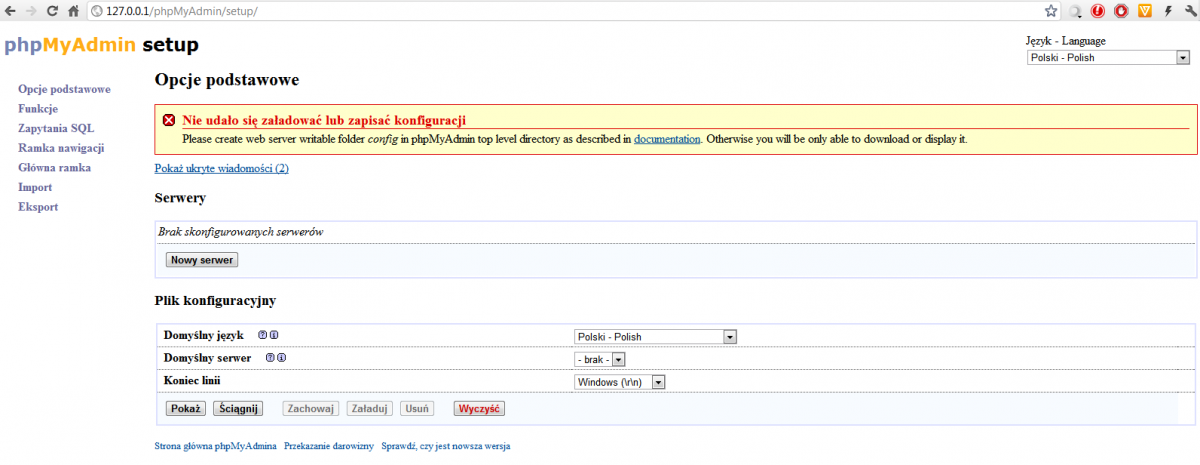This screenshot has height=465, width=1200.
Task: Click the red Wyczyść button
Action: (480, 408)
